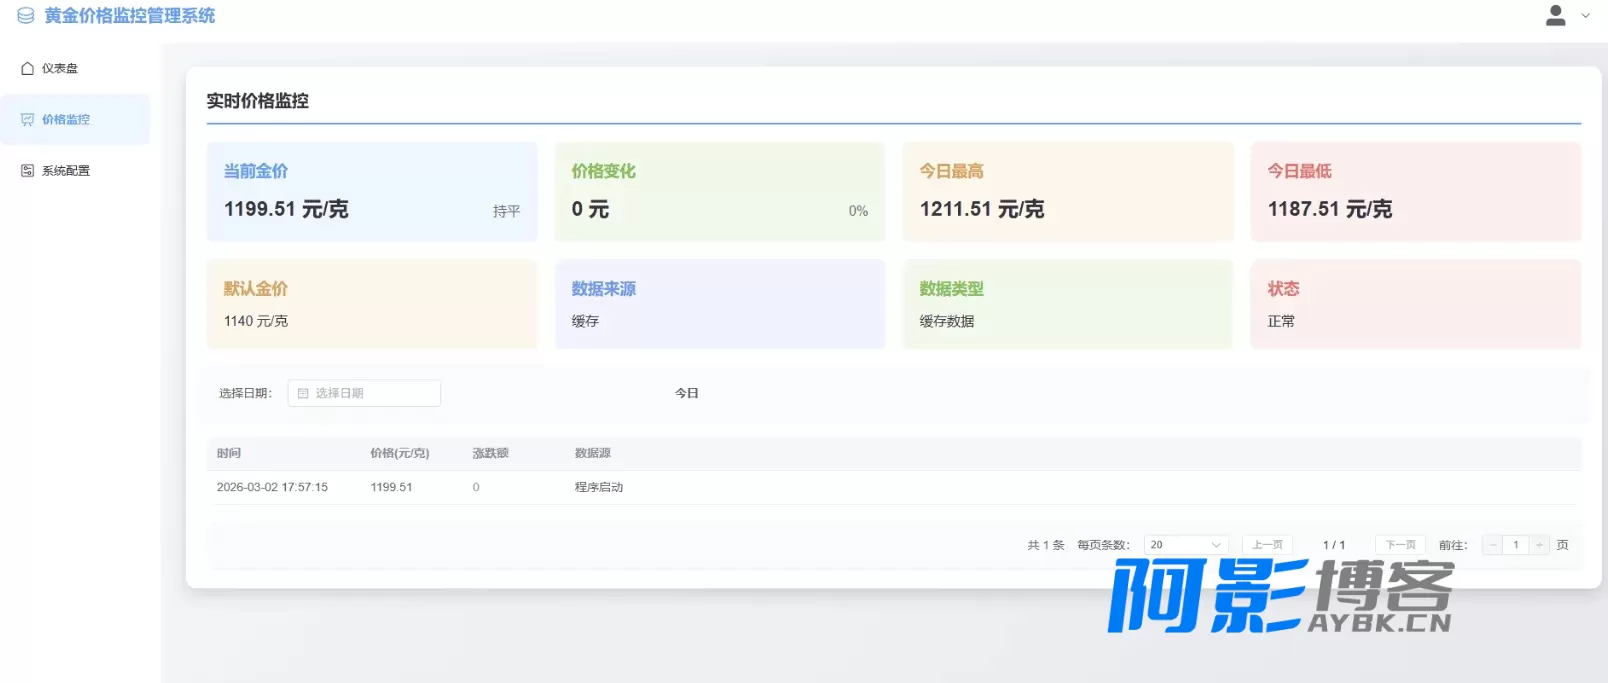Click the 0% change percentage

point(858,211)
